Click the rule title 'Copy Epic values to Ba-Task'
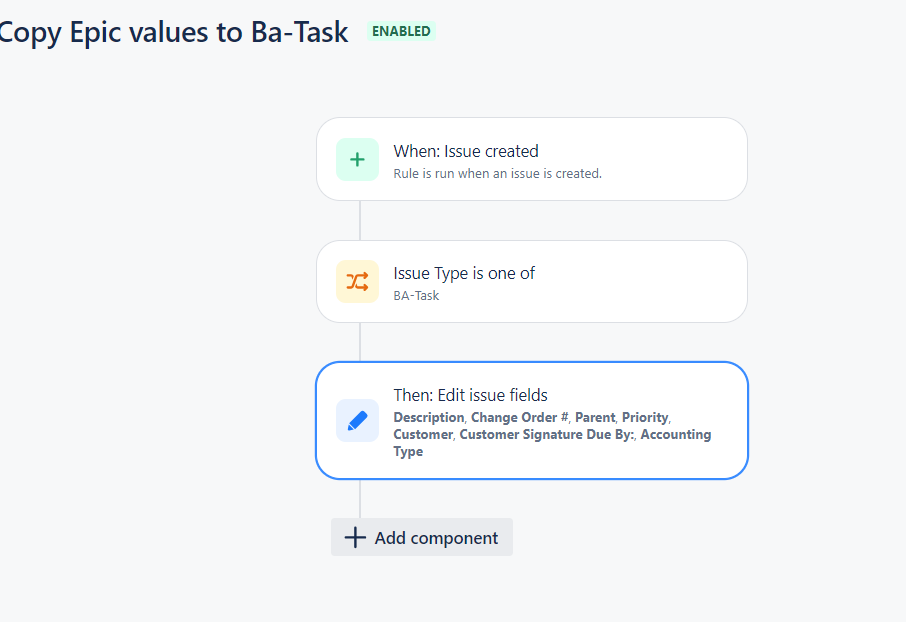The height and width of the screenshot is (622, 906). (175, 32)
